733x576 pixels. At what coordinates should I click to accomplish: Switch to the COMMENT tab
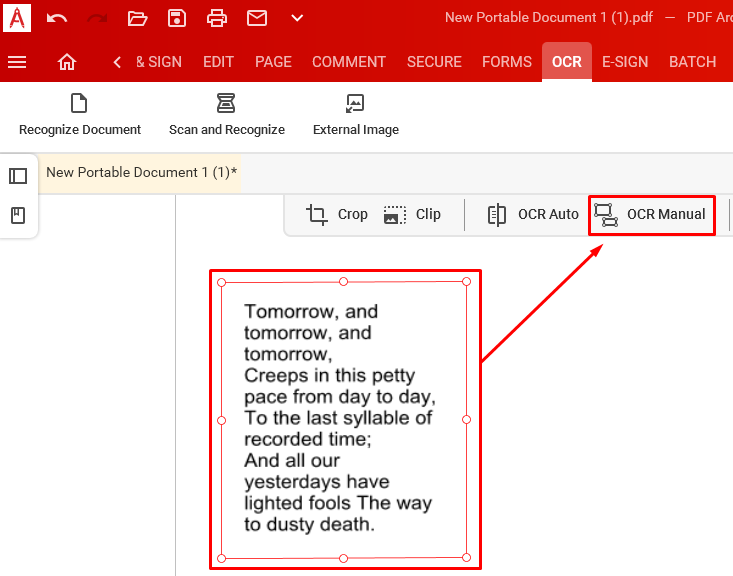click(x=349, y=62)
